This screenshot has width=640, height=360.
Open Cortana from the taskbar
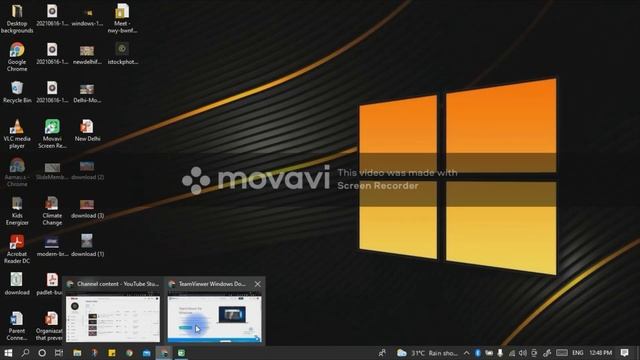click(42, 353)
